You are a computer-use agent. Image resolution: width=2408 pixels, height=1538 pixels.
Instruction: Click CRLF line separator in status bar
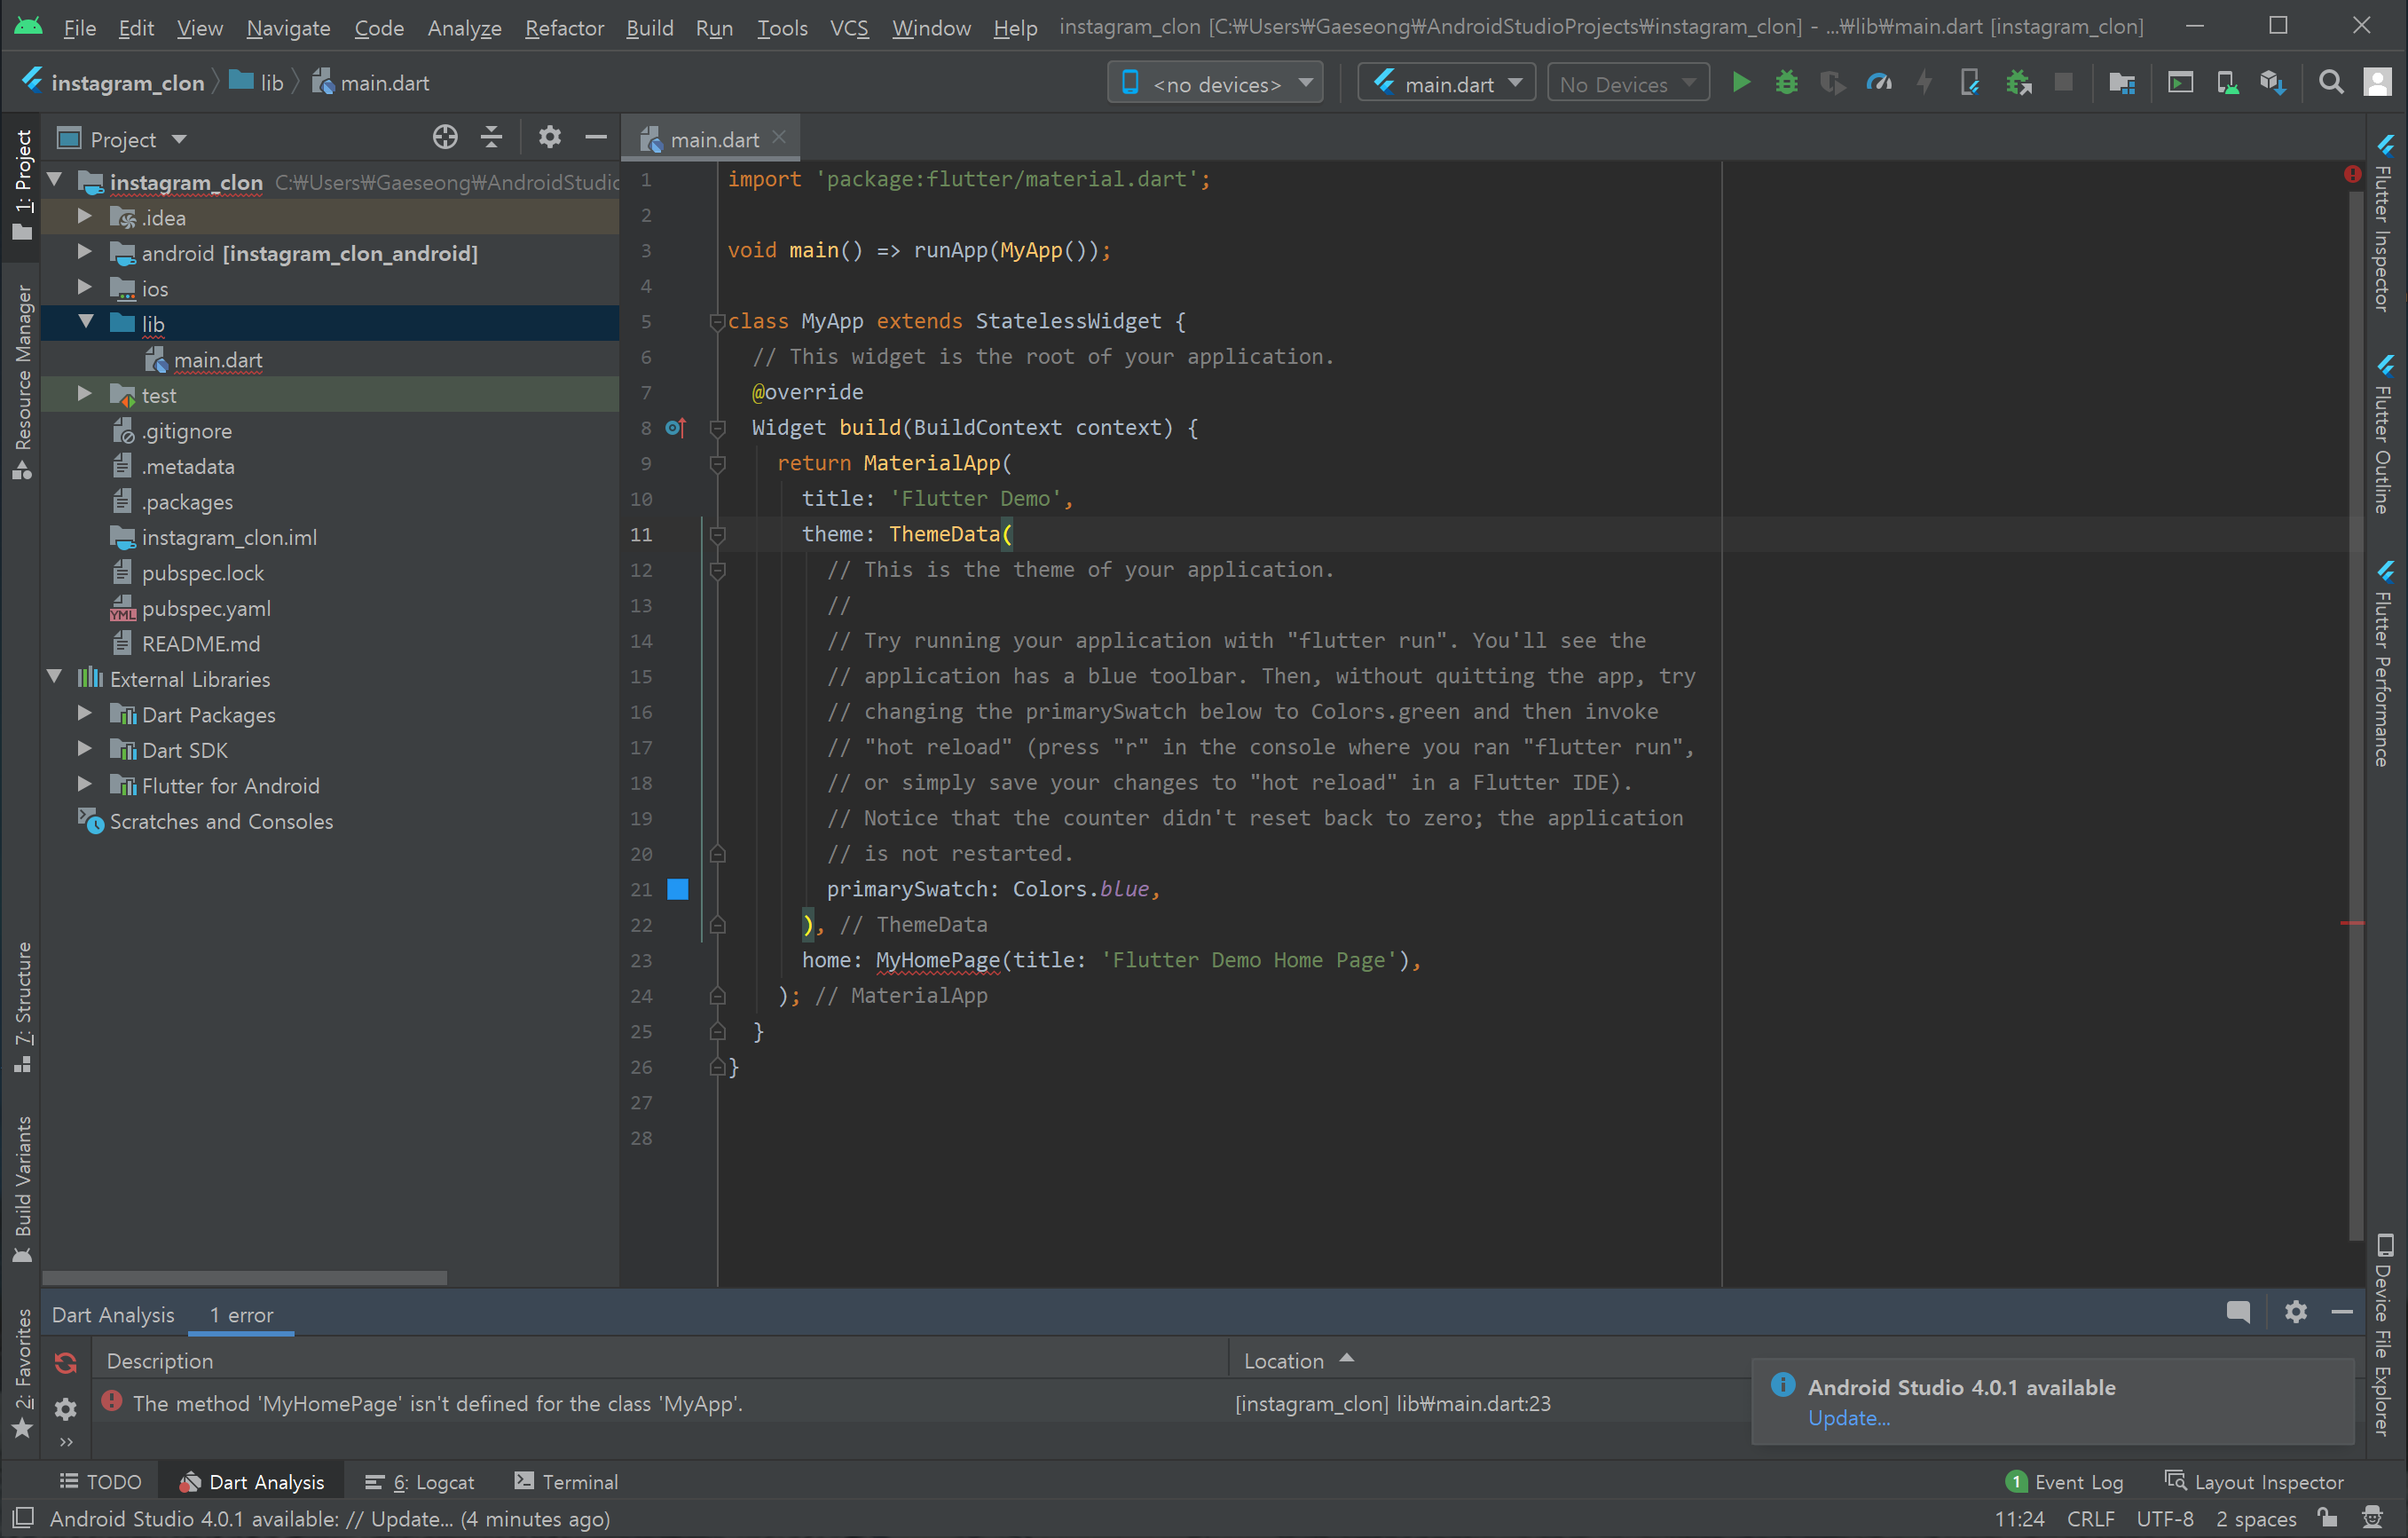pyautogui.click(x=2090, y=1519)
